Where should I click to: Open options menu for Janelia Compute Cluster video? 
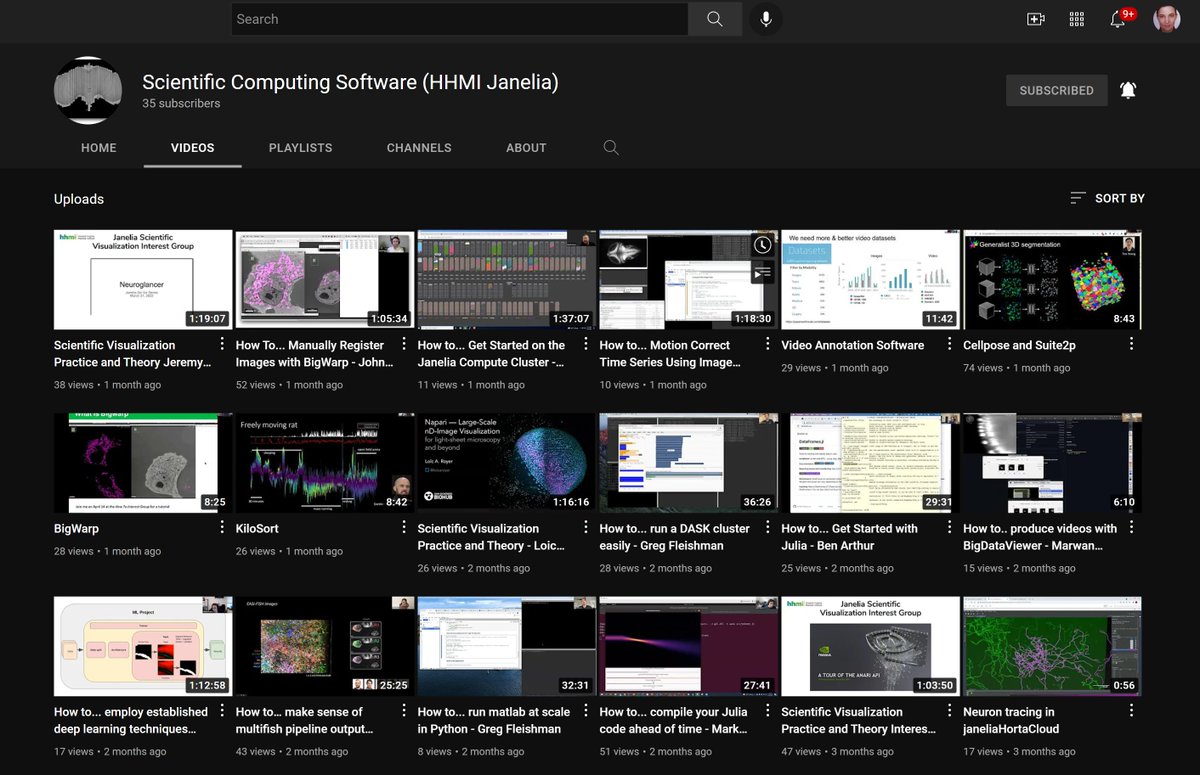tap(586, 344)
